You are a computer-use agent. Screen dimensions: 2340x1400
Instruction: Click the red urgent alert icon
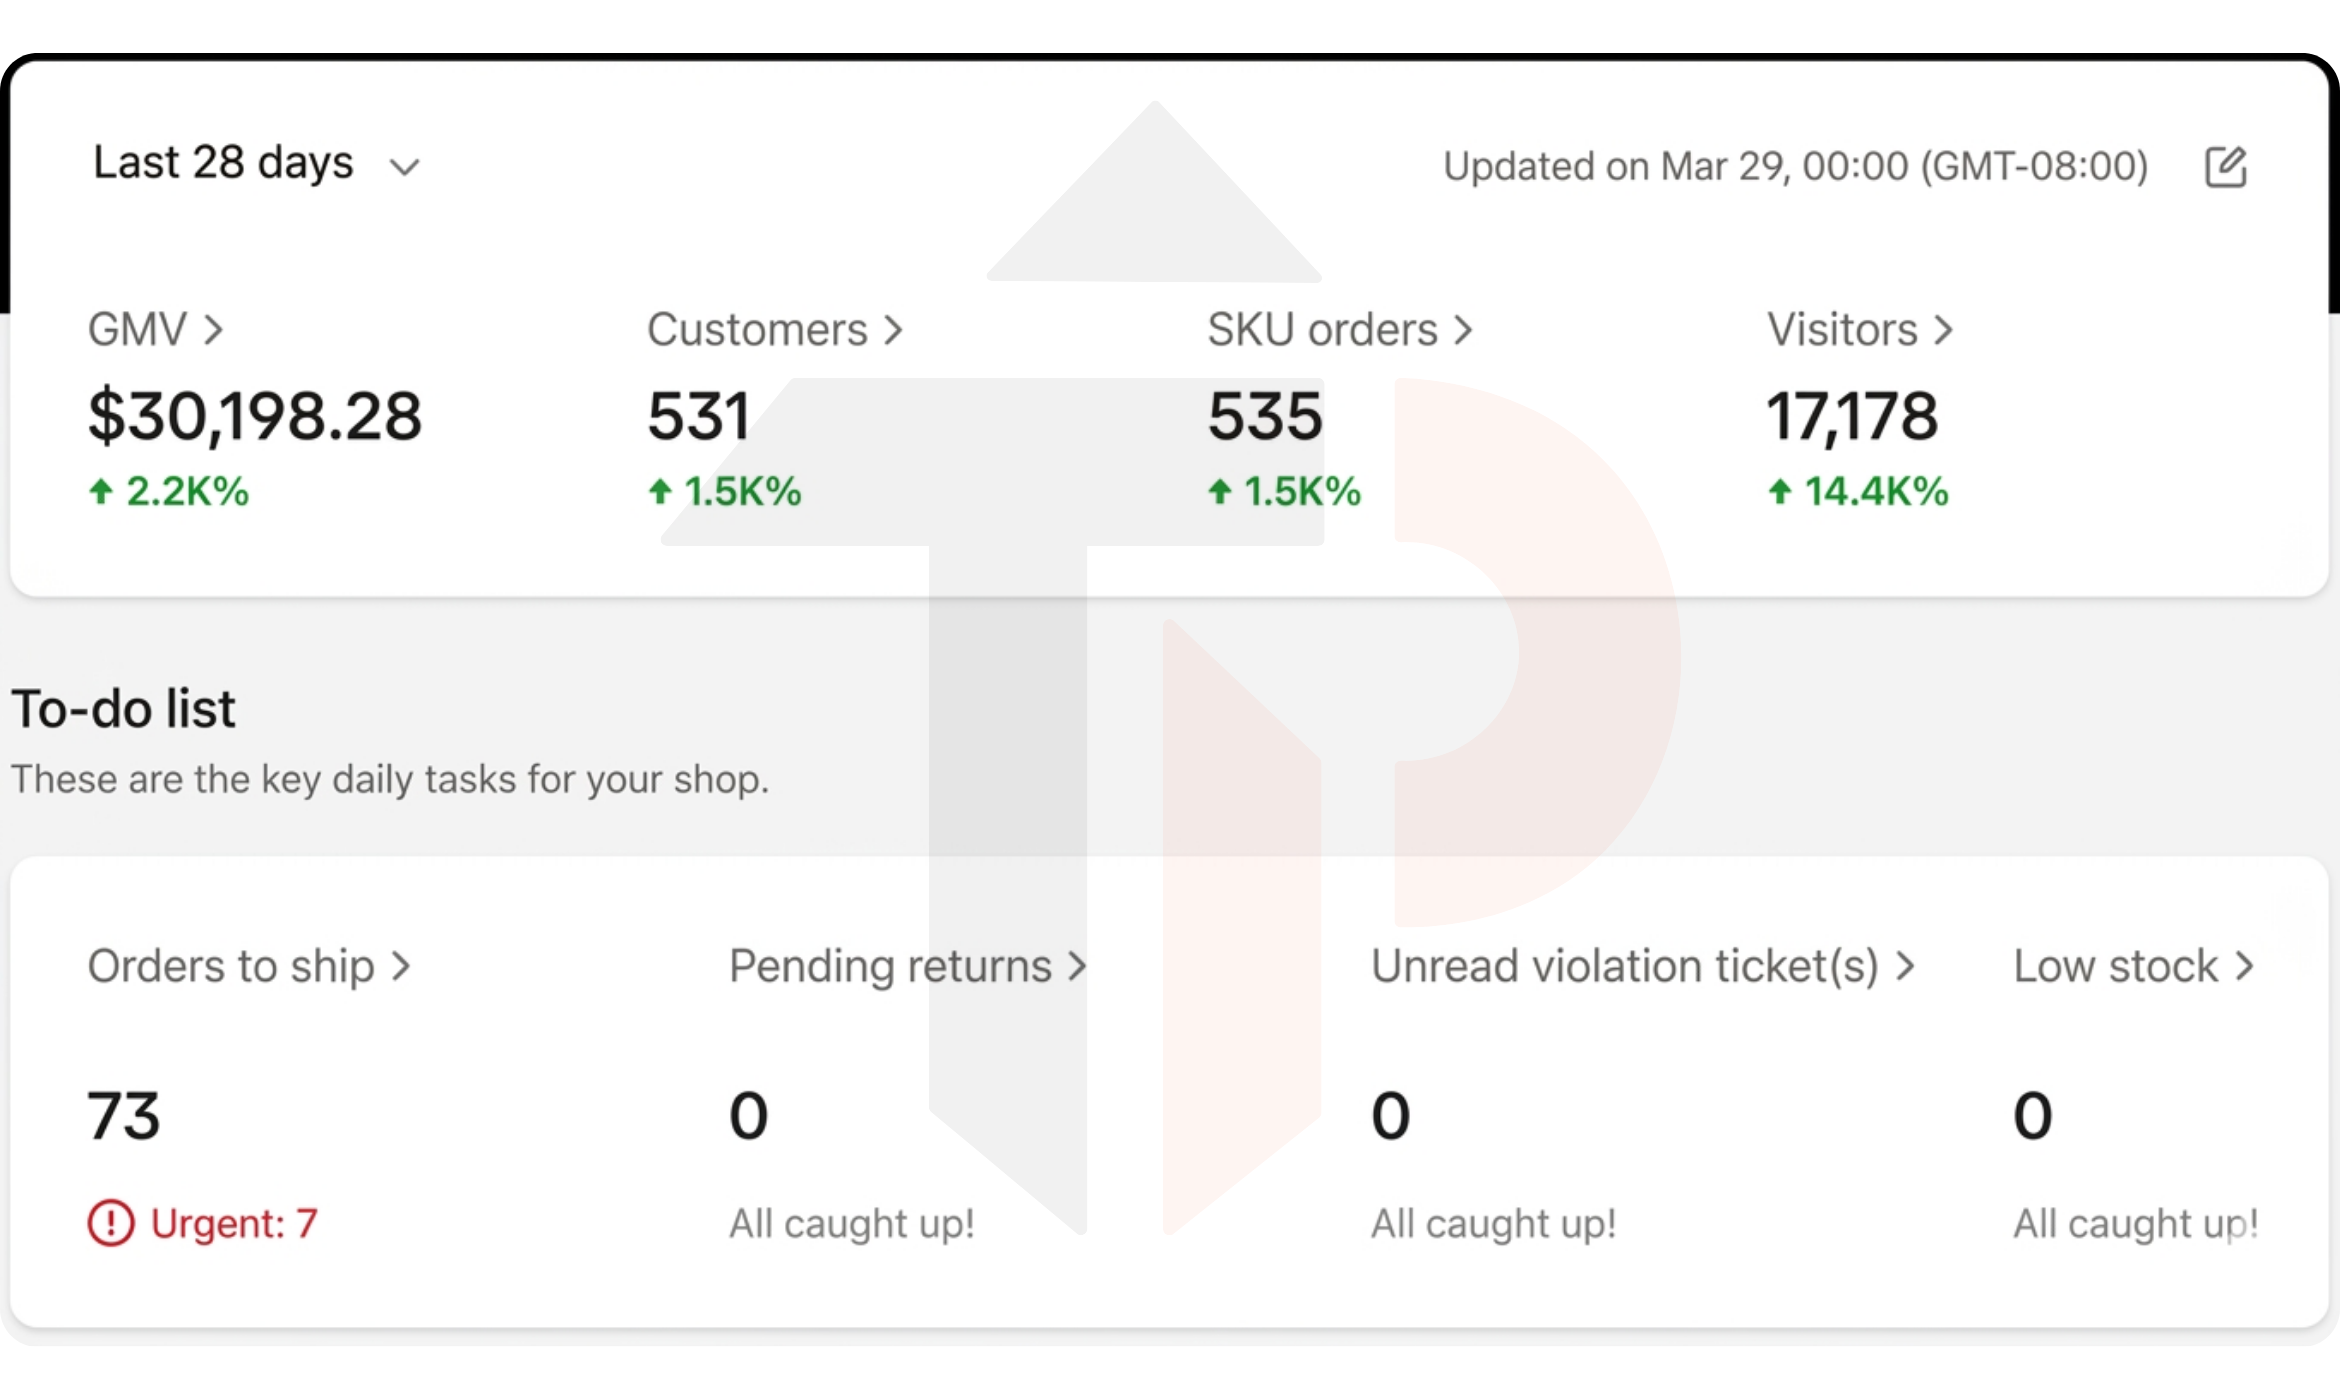point(110,1223)
